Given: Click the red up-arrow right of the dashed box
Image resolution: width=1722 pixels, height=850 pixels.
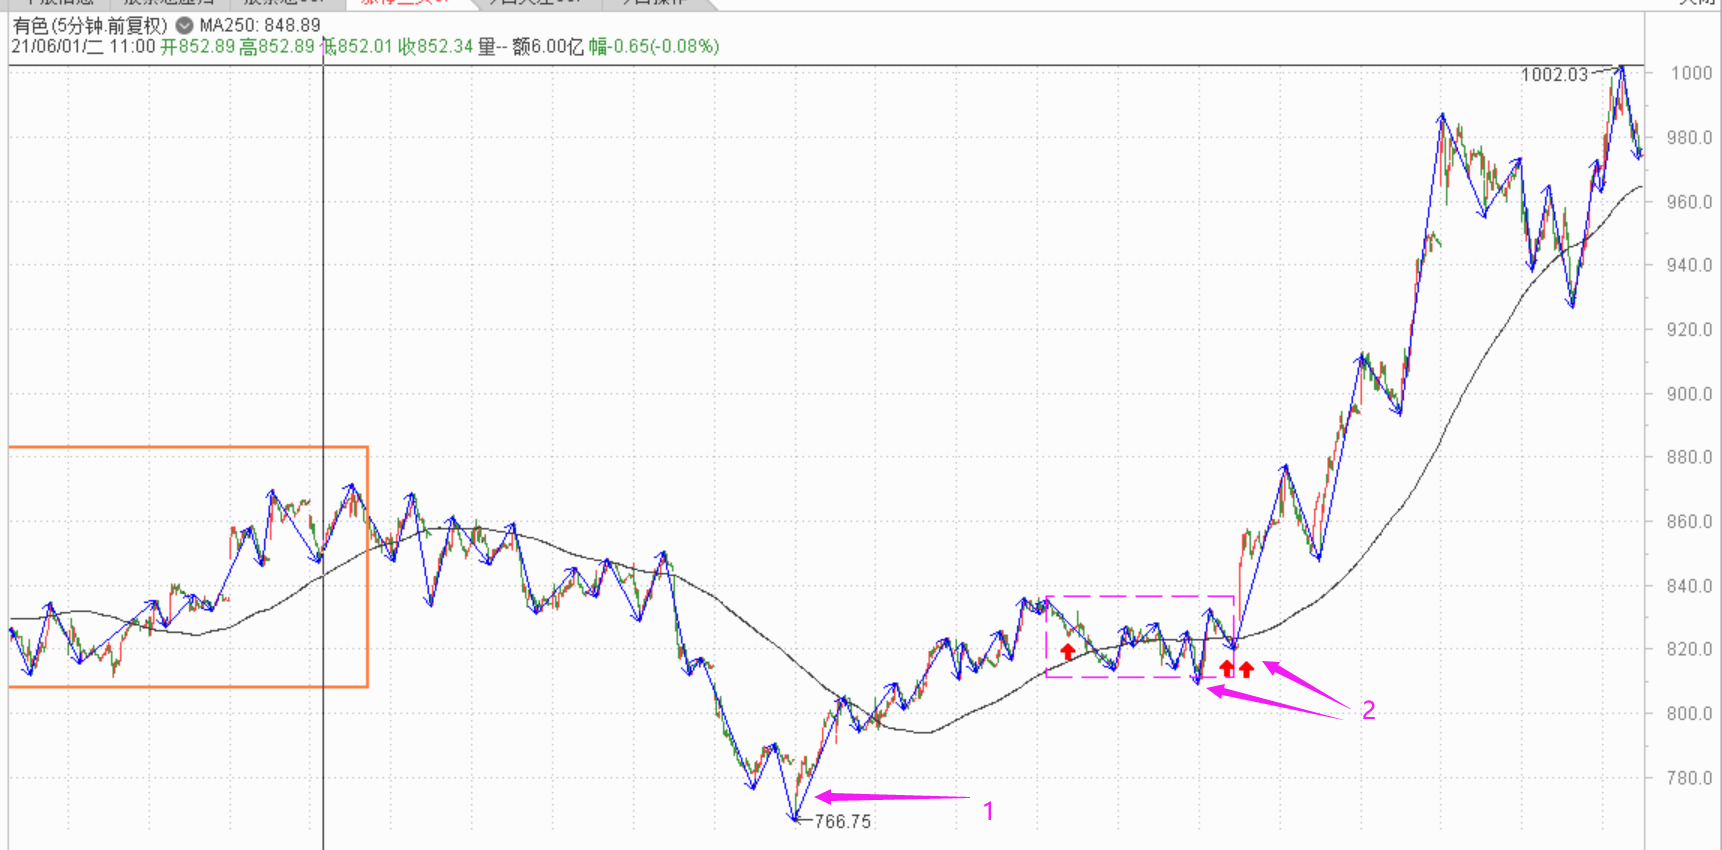Looking at the screenshot, I should 1246,669.
